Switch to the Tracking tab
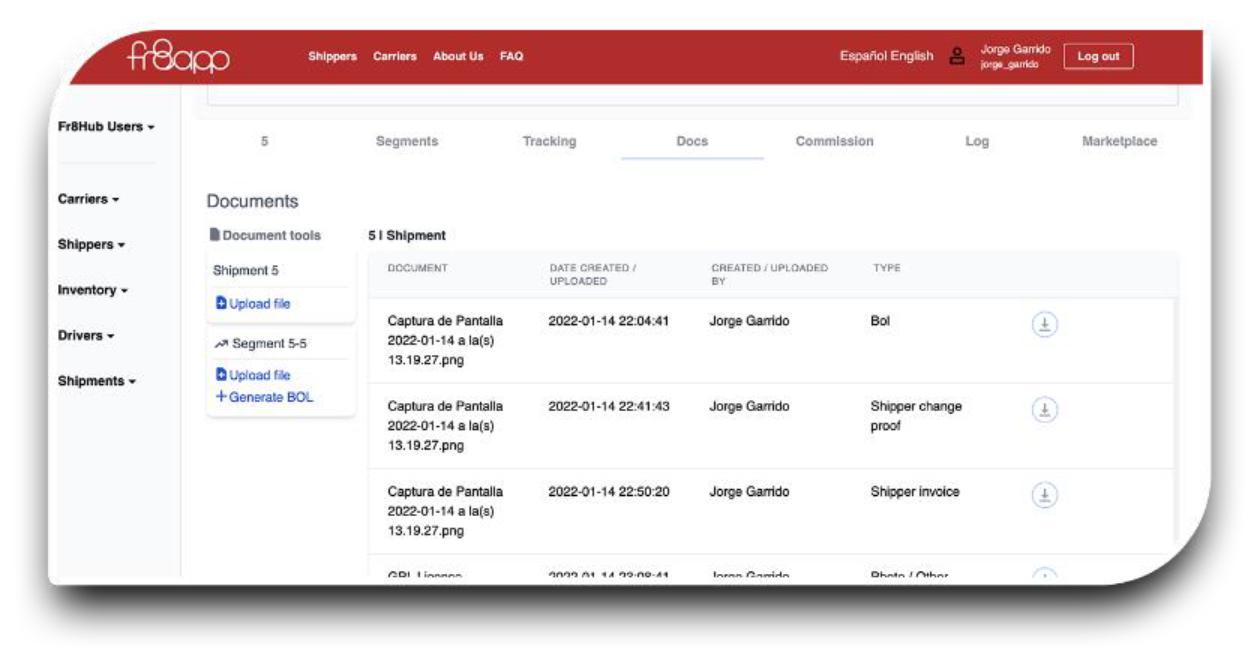The width and height of the screenshot is (1248, 648). click(549, 142)
